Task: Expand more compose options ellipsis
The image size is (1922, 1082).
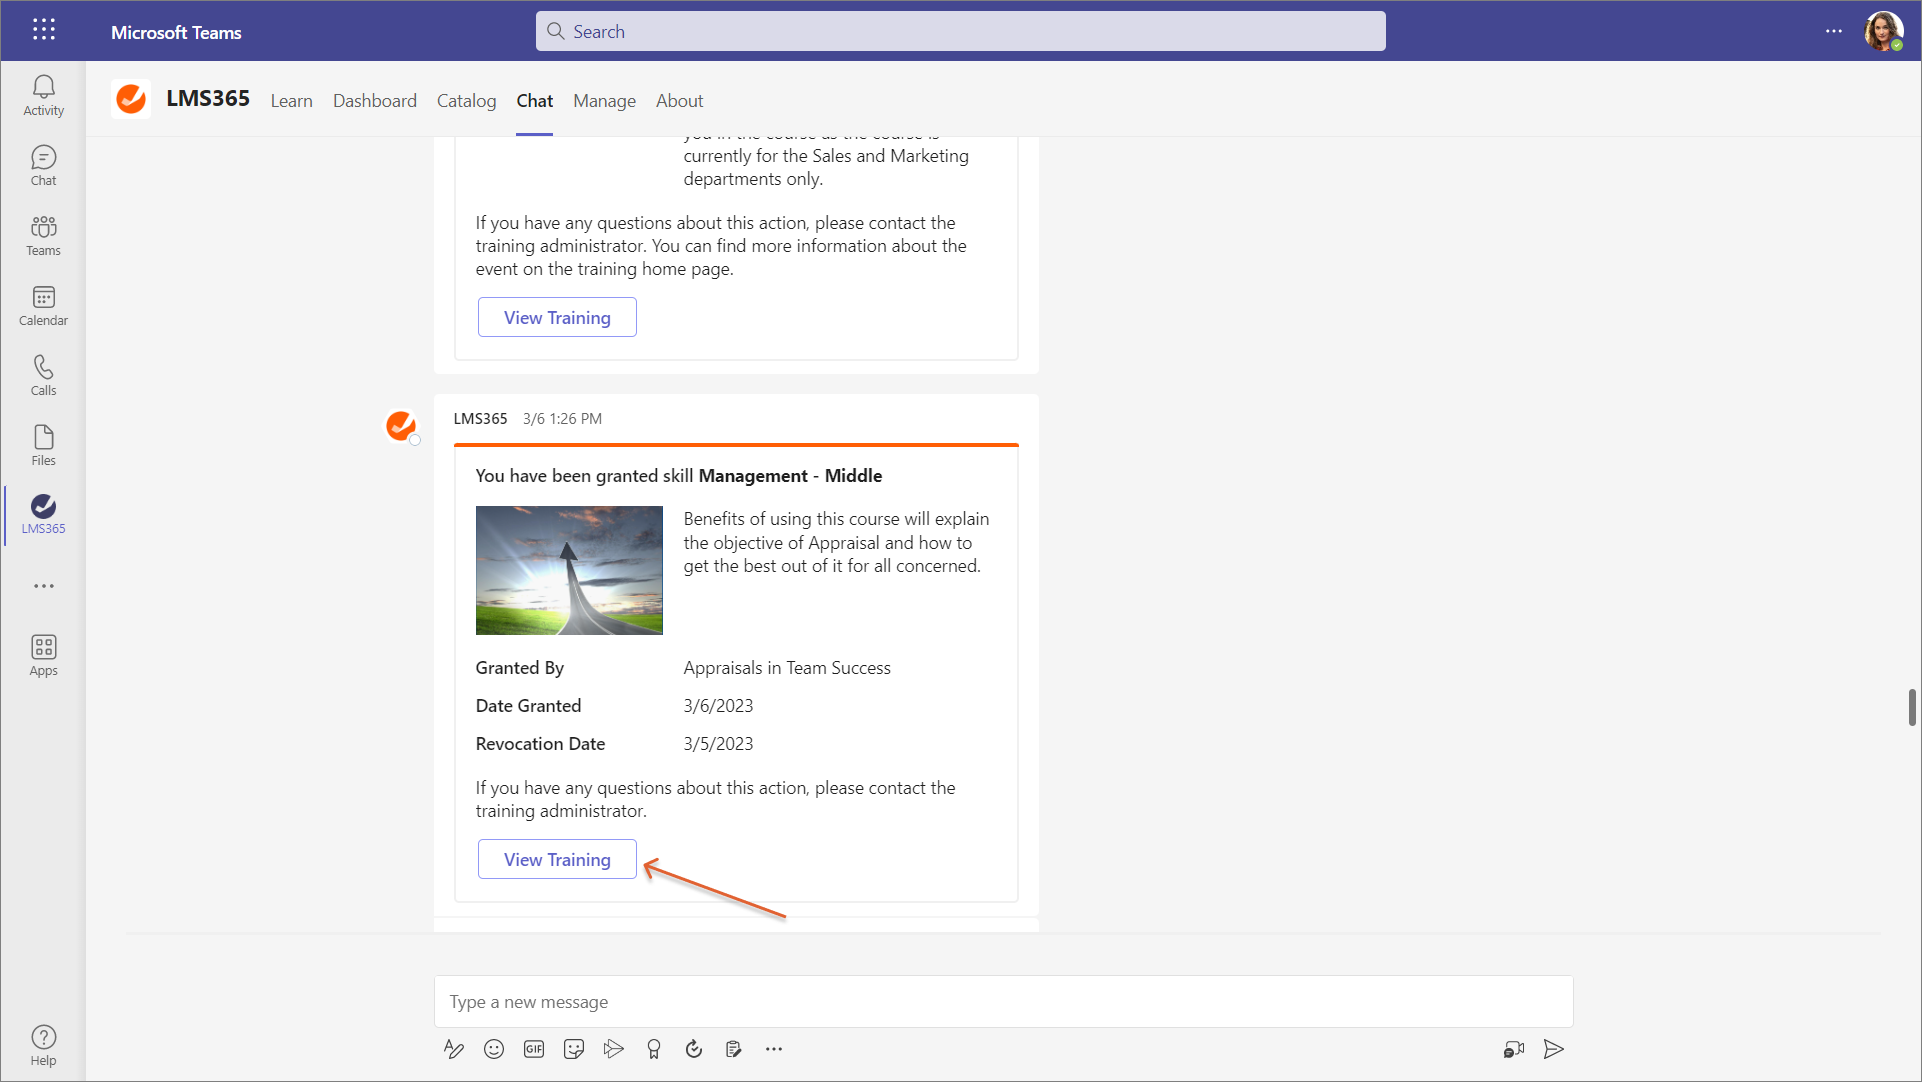Action: tap(774, 1049)
